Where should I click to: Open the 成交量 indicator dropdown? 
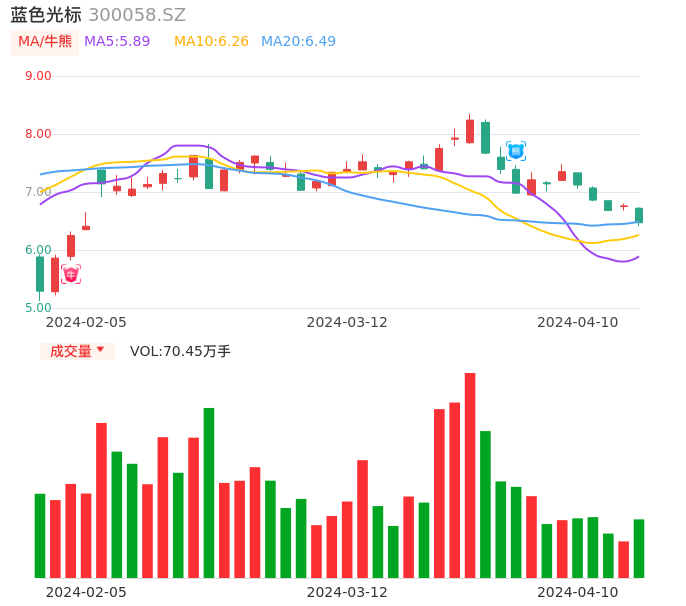point(77,351)
